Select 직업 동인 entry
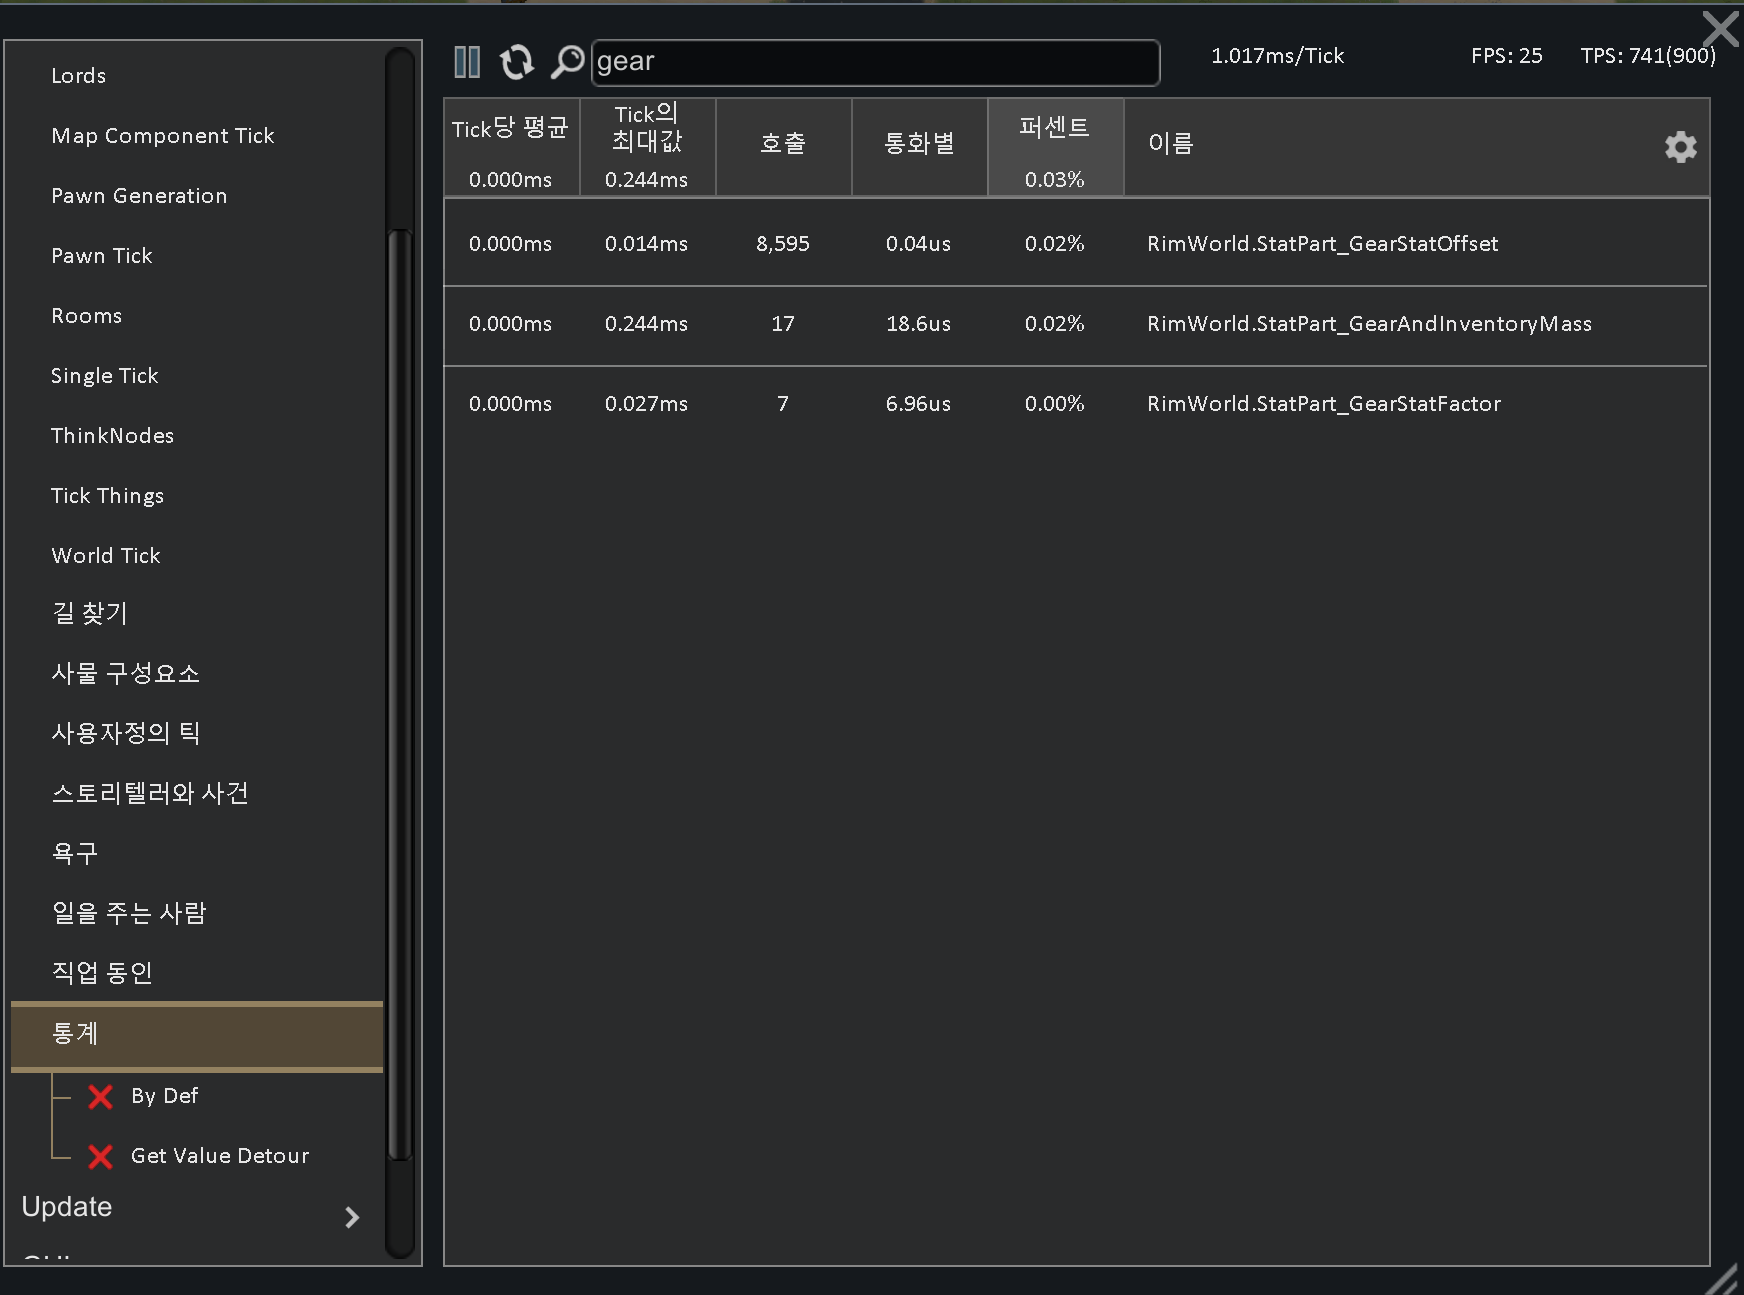1744x1295 pixels. (x=101, y=973)
